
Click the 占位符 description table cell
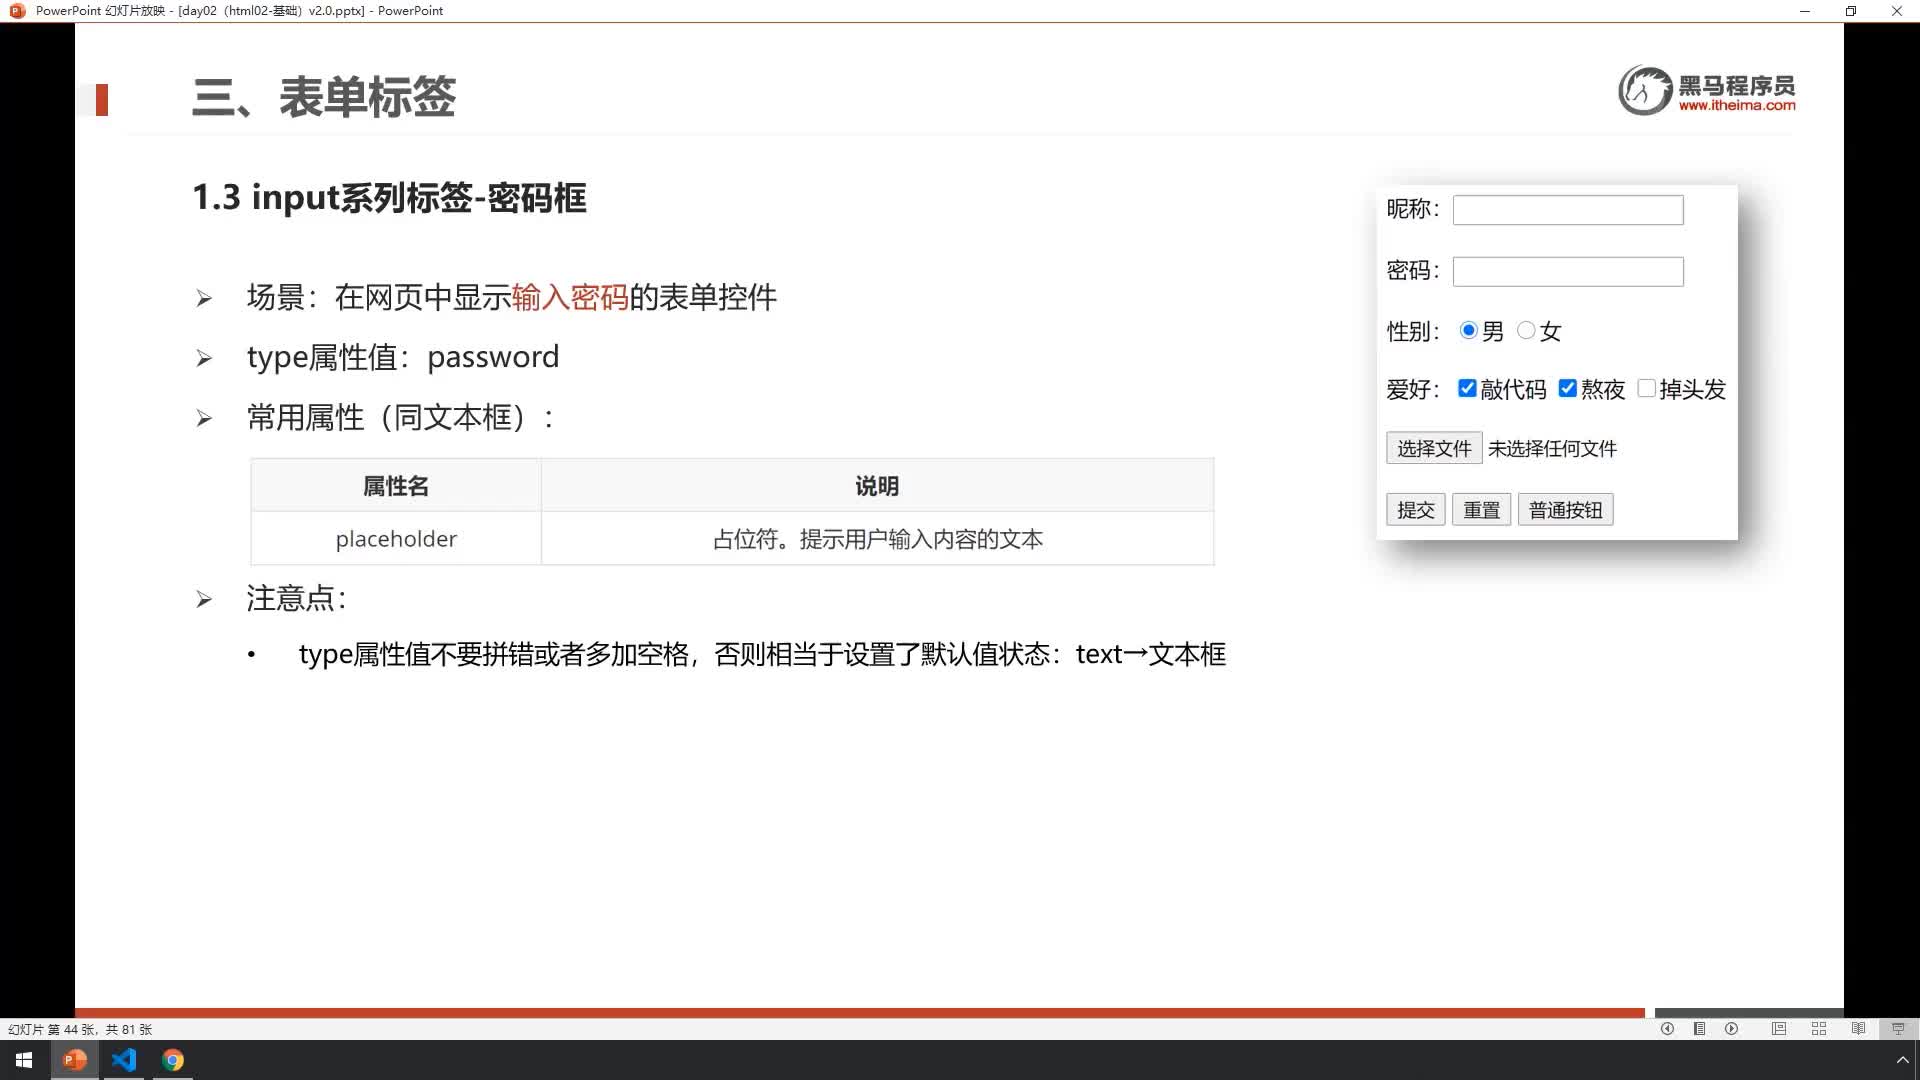[877, 539]
